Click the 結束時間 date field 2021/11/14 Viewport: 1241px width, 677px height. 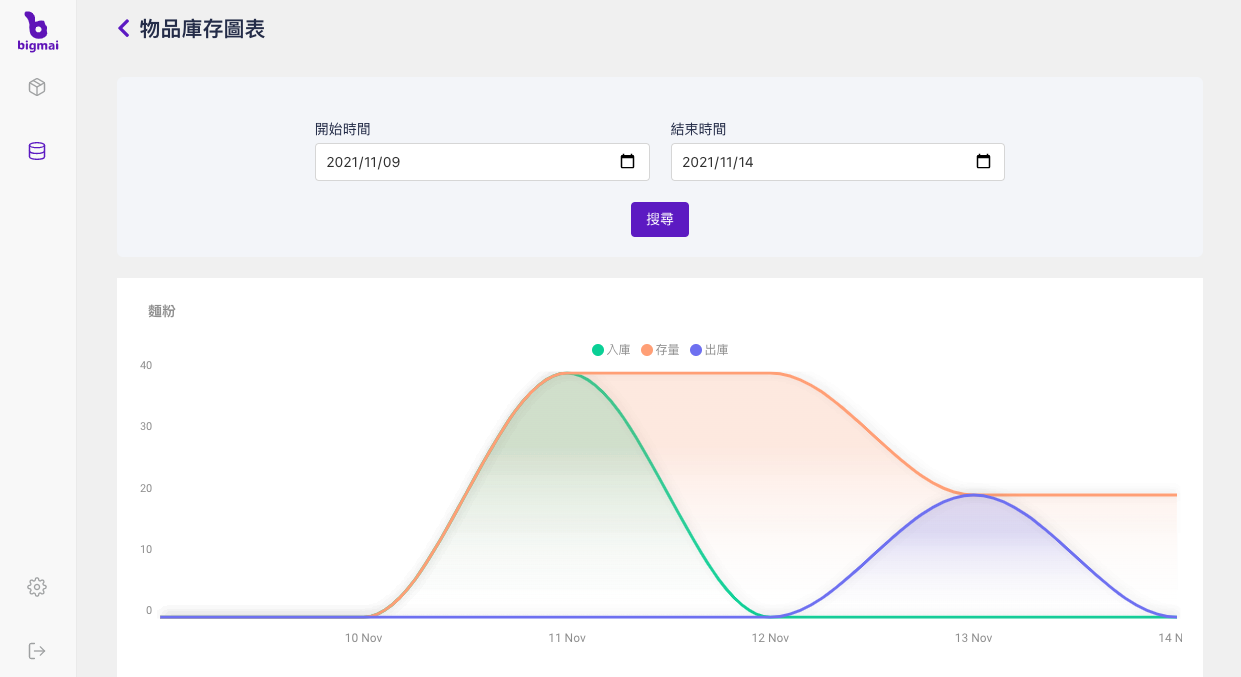pos(838,162)
